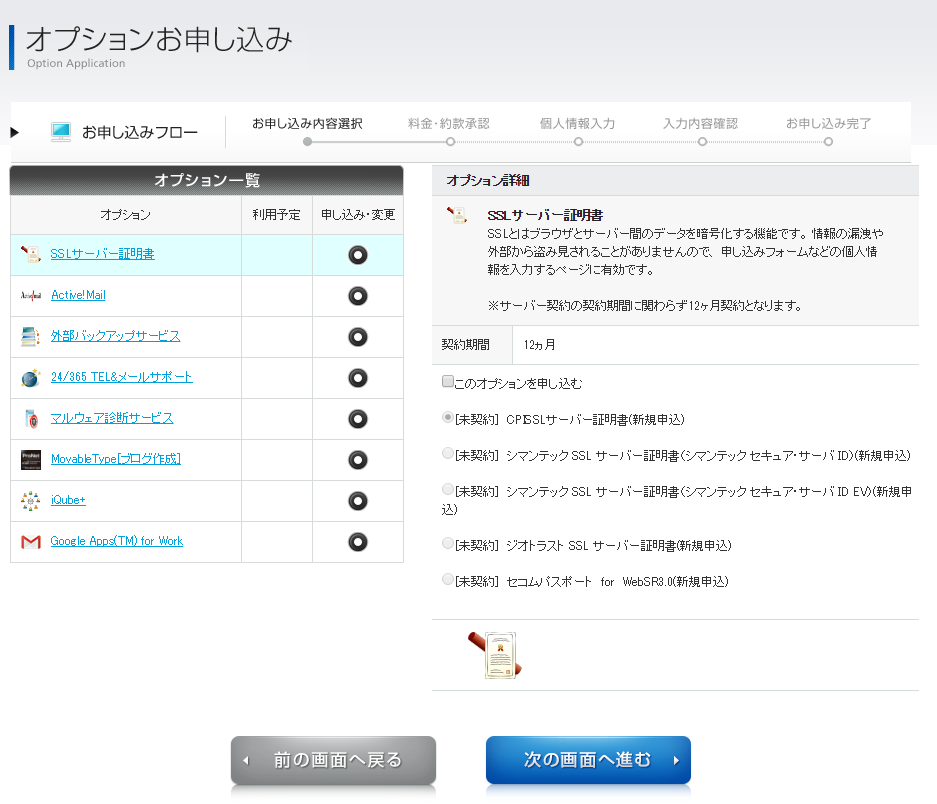Screen dimensions: 937x804
Task: Click the 料金・約款承認 flow step
Action: tap(448, 124)
